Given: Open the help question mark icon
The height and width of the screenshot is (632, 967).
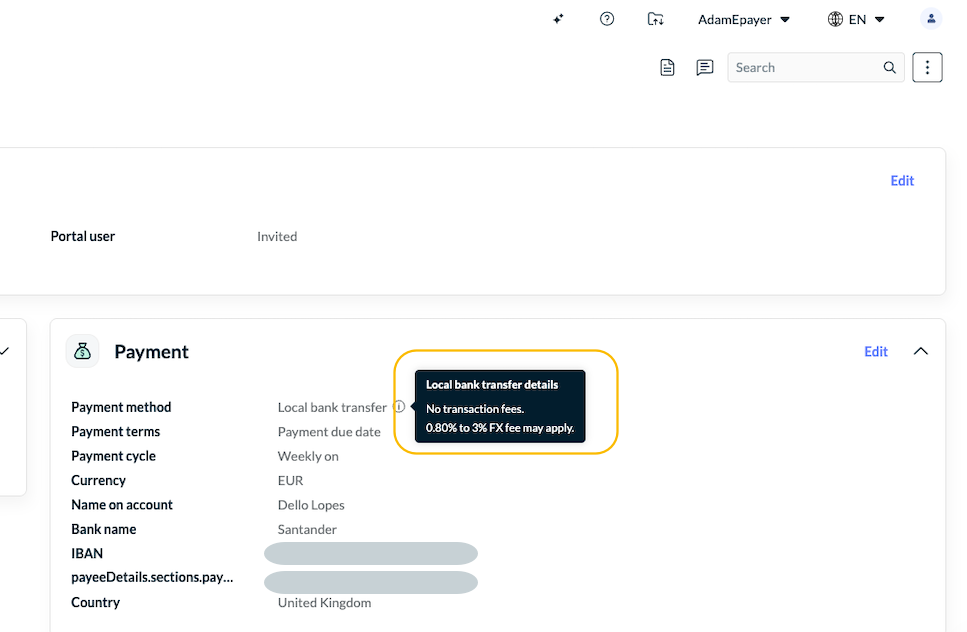Looking at the screenshot, I should [x=607, y=19].
